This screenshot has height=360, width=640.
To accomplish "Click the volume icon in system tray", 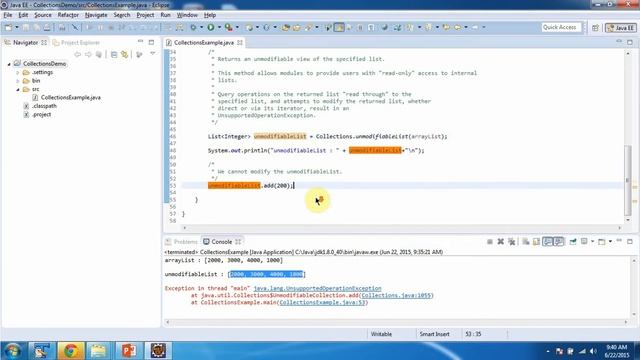I will pyautogui.click(x=593, y=351).
